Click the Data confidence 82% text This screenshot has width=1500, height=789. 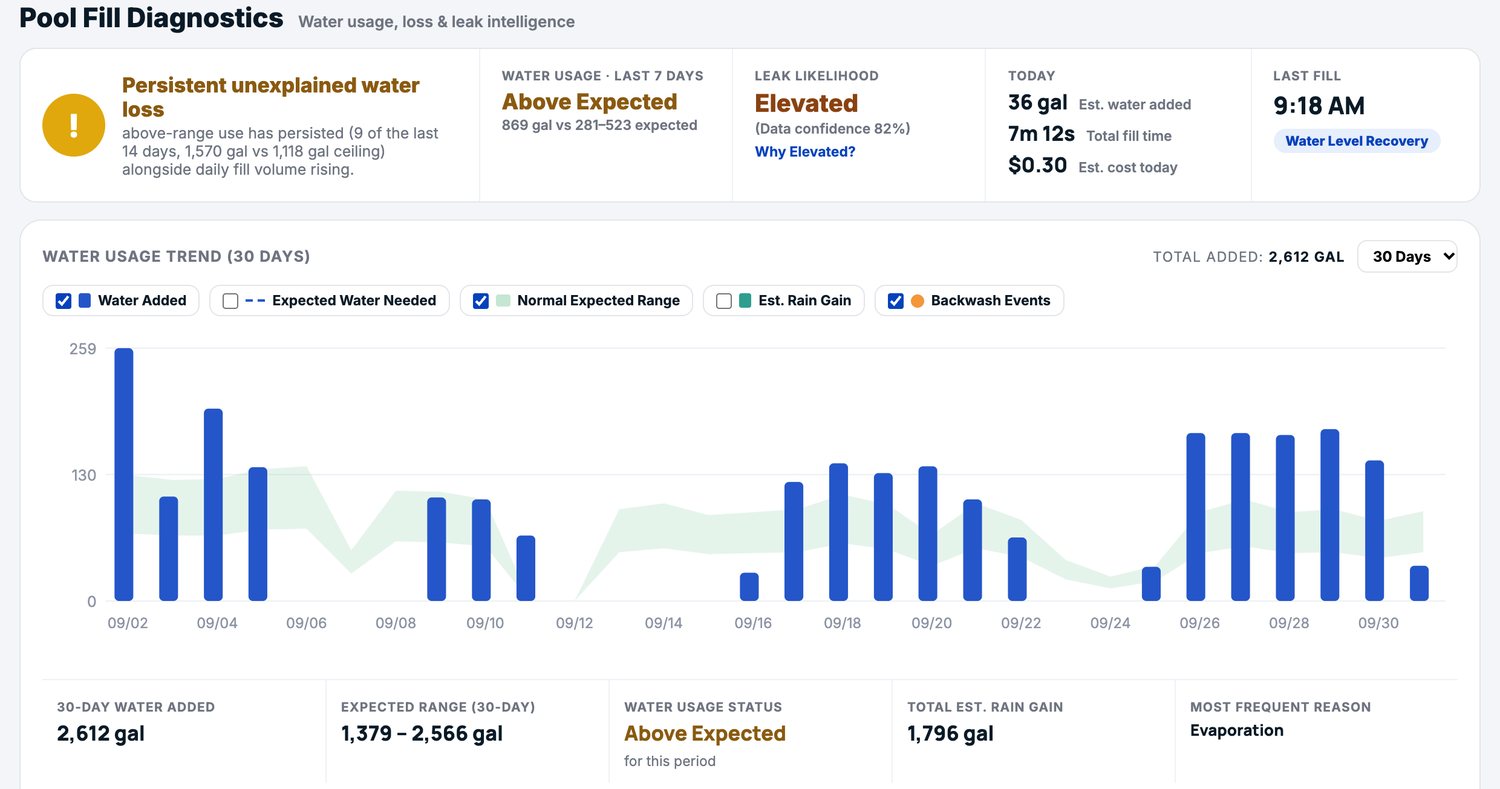coord(833,129)
